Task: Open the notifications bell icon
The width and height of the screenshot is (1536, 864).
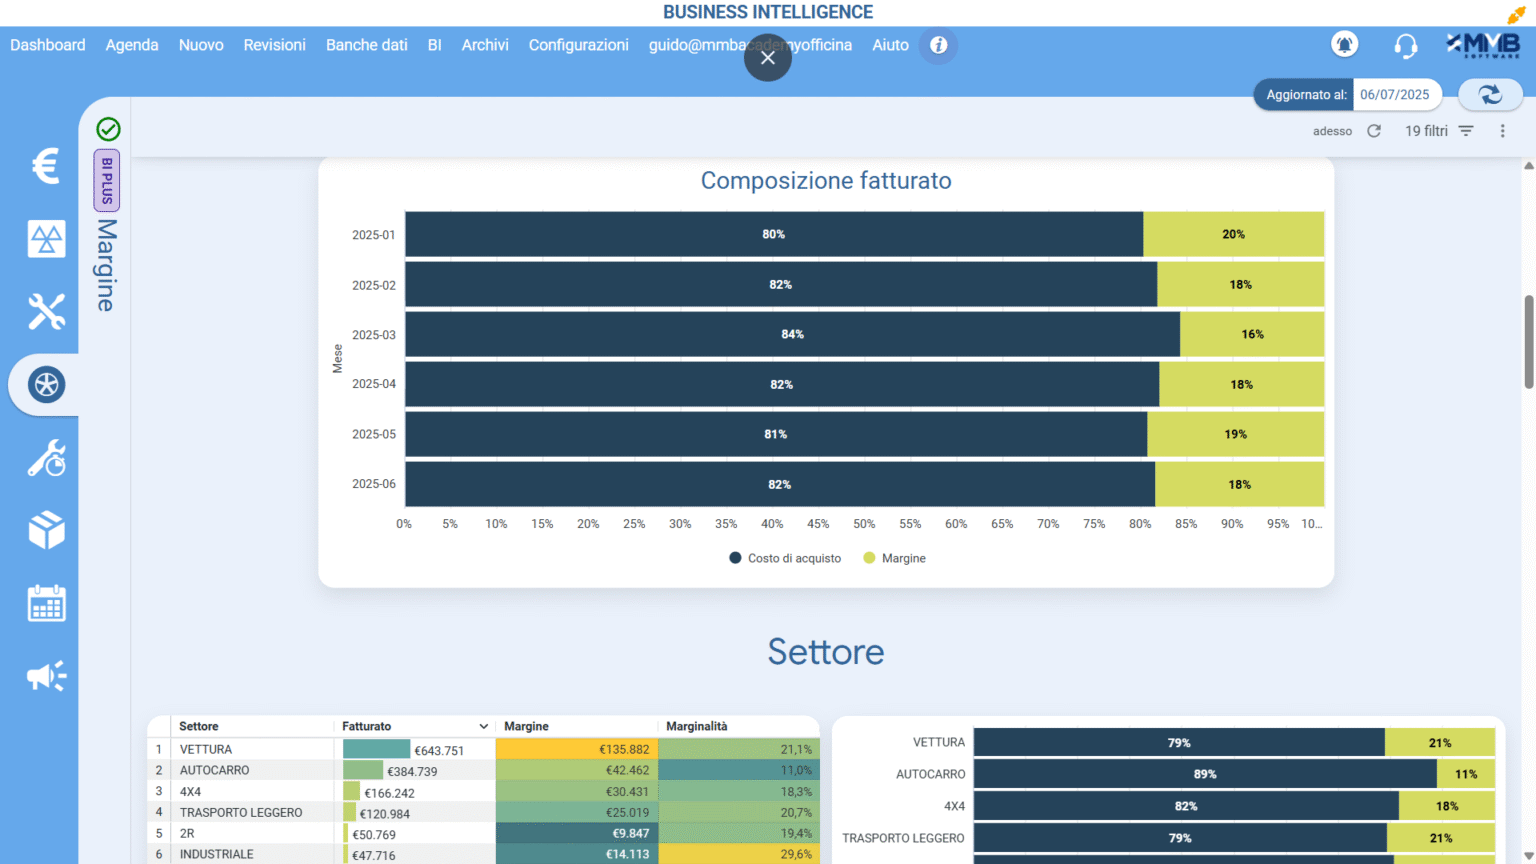Action: pos(1344,45)
